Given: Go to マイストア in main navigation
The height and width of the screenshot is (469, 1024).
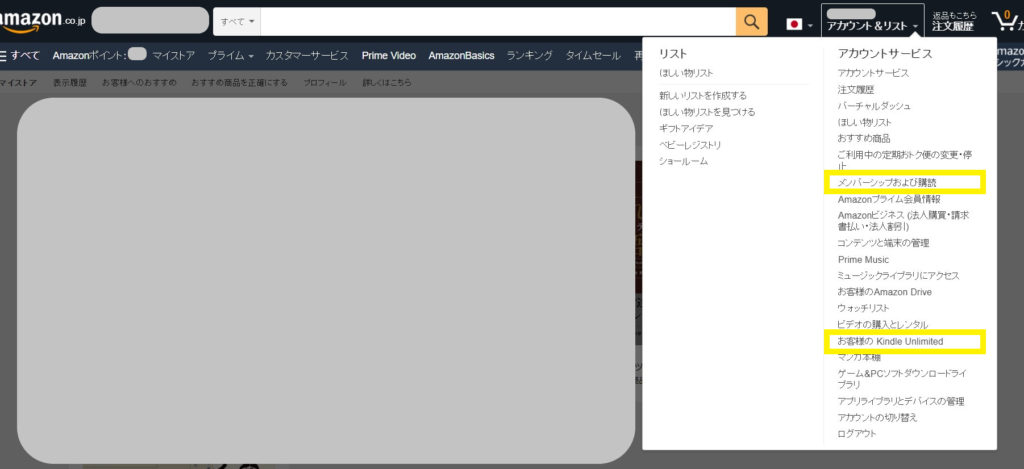Looking at the screenshot, I should (174, 56).
